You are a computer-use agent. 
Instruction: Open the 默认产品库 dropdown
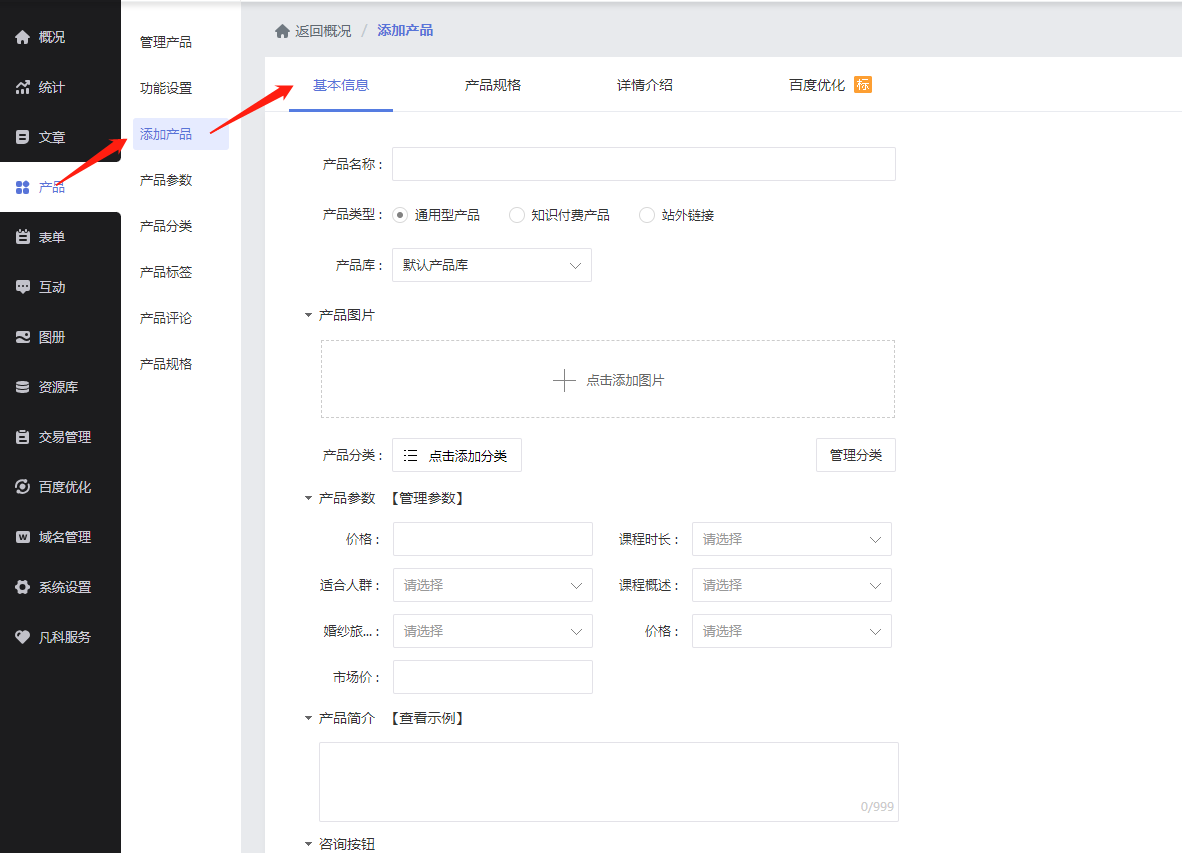491,265
